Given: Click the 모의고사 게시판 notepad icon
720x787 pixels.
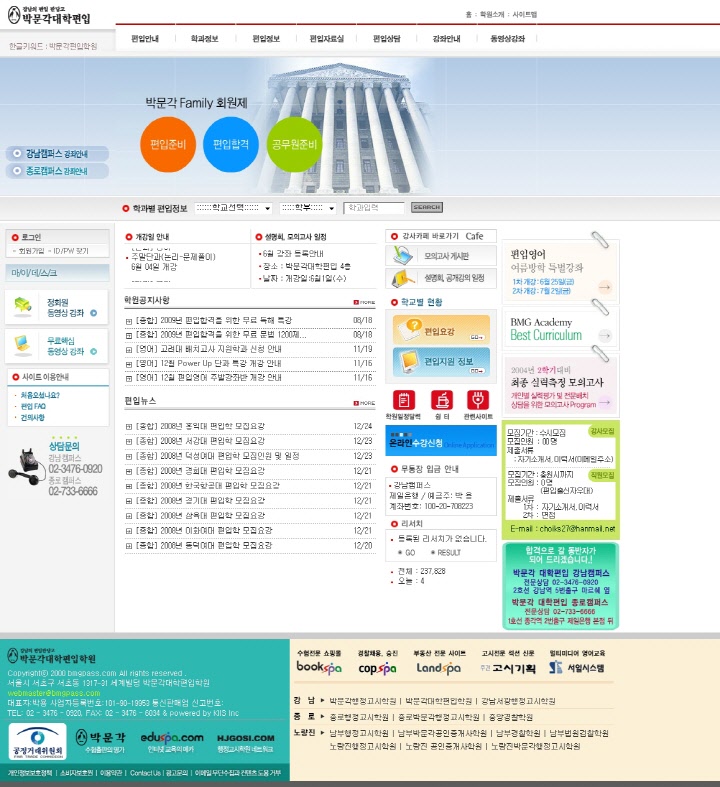Looking at the screenshot, I should coord(403,256).
